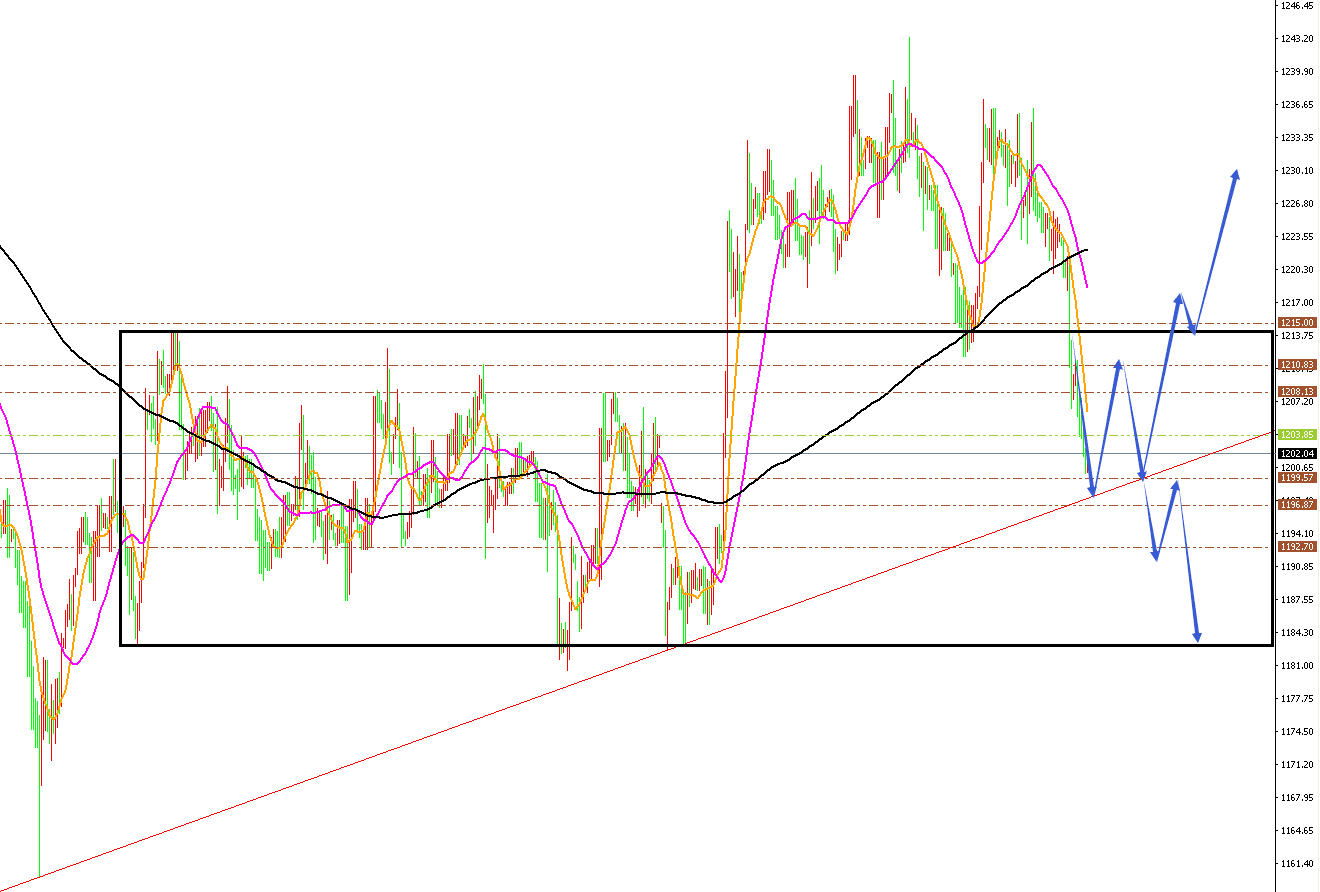This screenshot has width=1320, height=892.
Task: Select the green 1203.85 price label
Action: [x=1297, y=435]
